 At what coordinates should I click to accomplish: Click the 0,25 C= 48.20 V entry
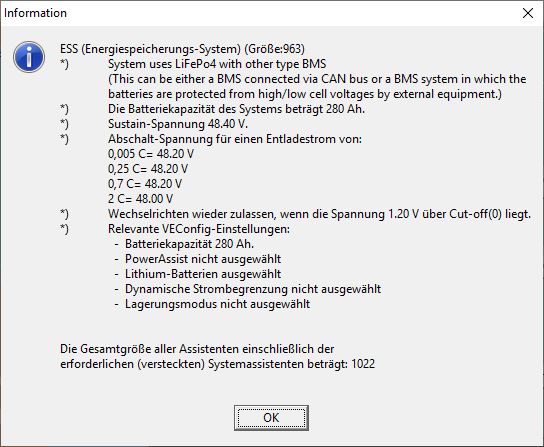pos(148,169)
